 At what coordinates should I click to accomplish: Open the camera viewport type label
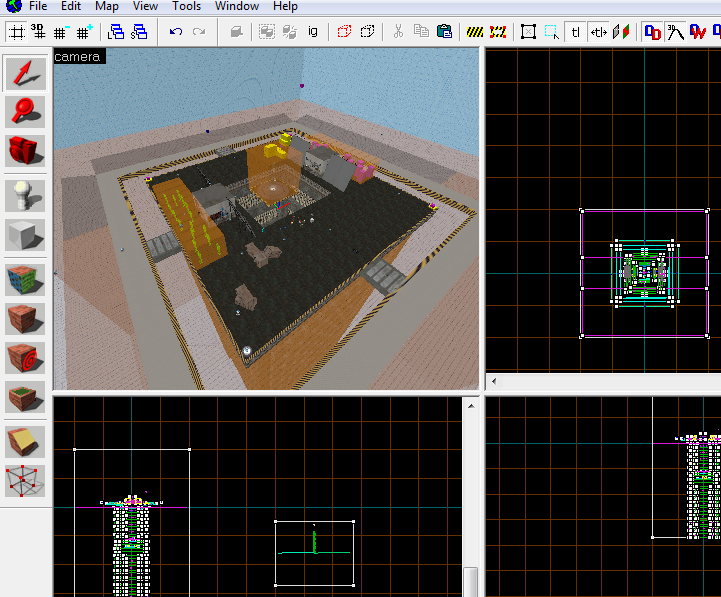tap(78, 57)
